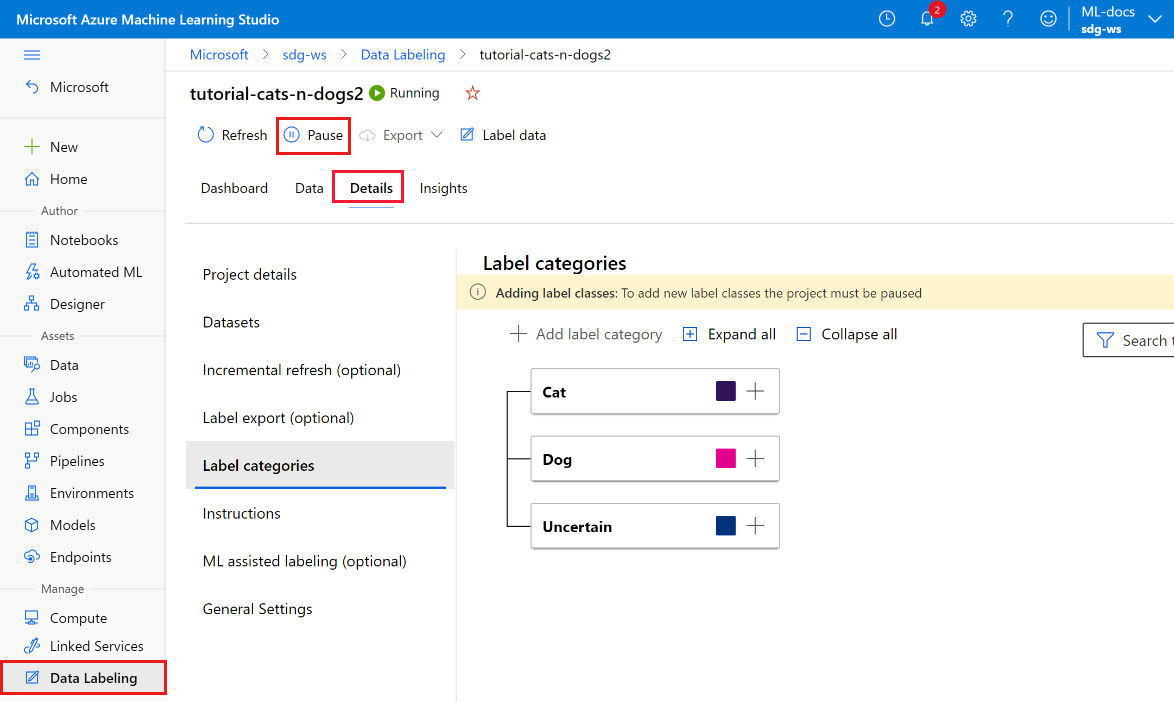
Task: Open Automated ML in the sidebar
Action: [x=94, y=271]
